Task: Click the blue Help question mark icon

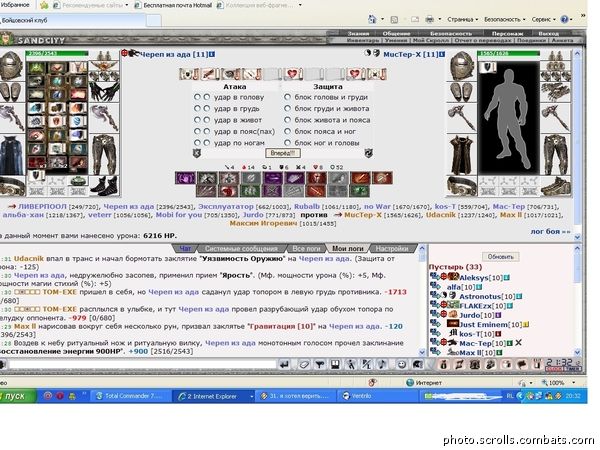Action: [x=564, y=19]
